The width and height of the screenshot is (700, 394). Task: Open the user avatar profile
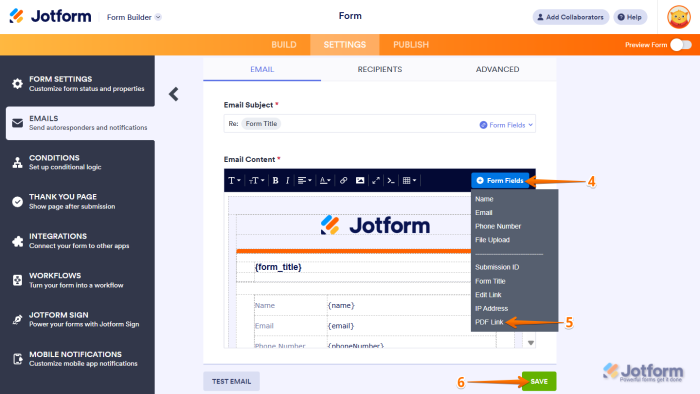[679, 17]
